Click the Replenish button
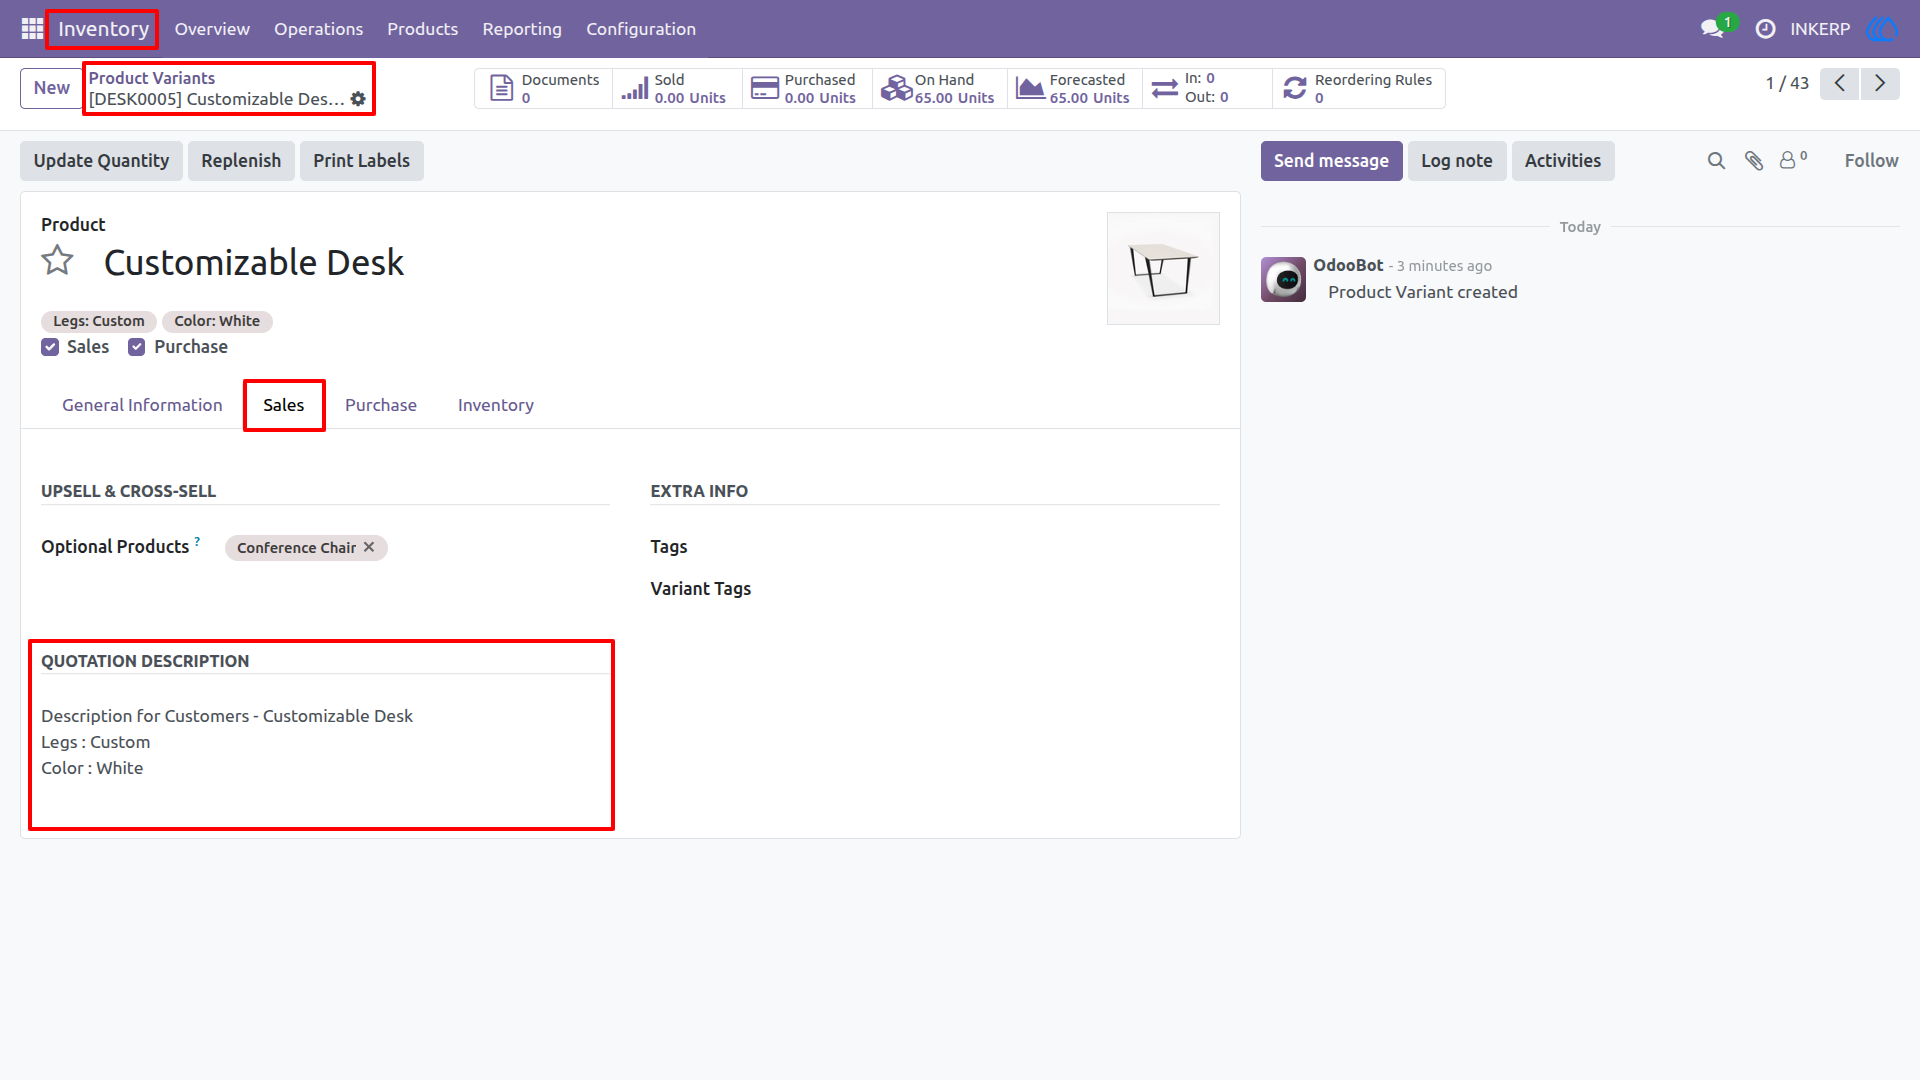1920x1080 pixels. 241,161
